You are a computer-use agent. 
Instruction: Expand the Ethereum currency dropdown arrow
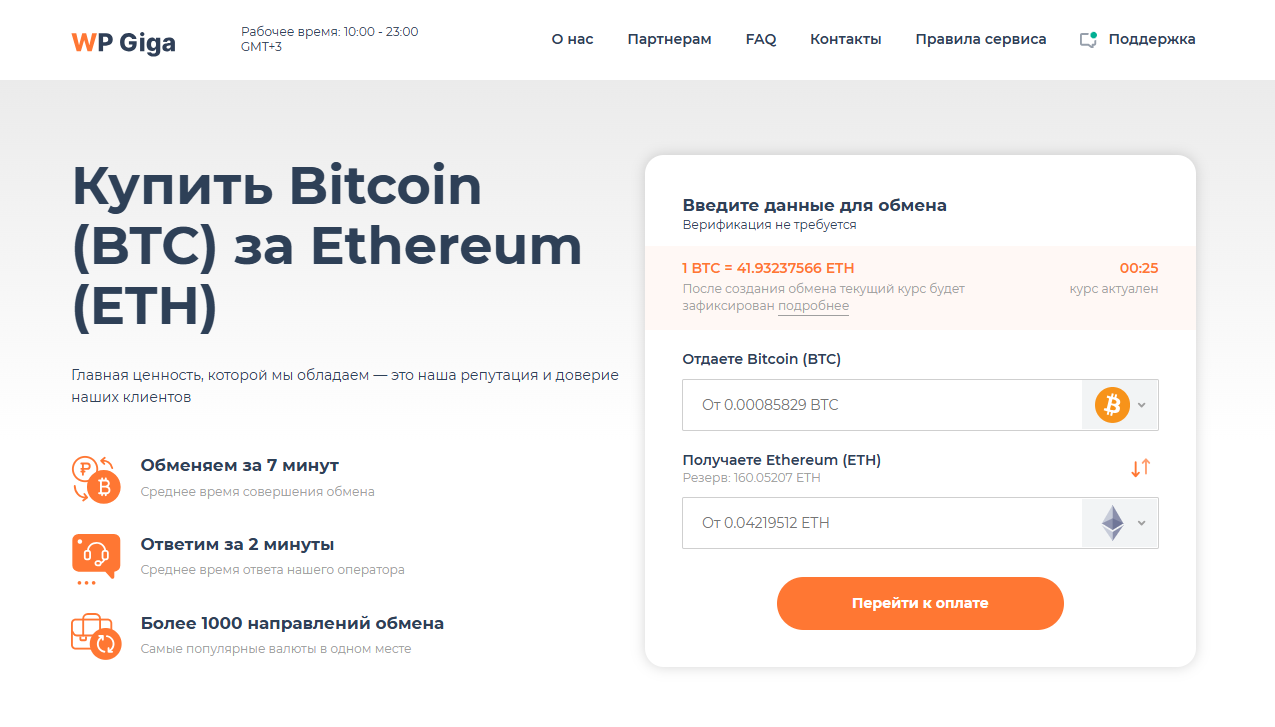[1142, 523]
